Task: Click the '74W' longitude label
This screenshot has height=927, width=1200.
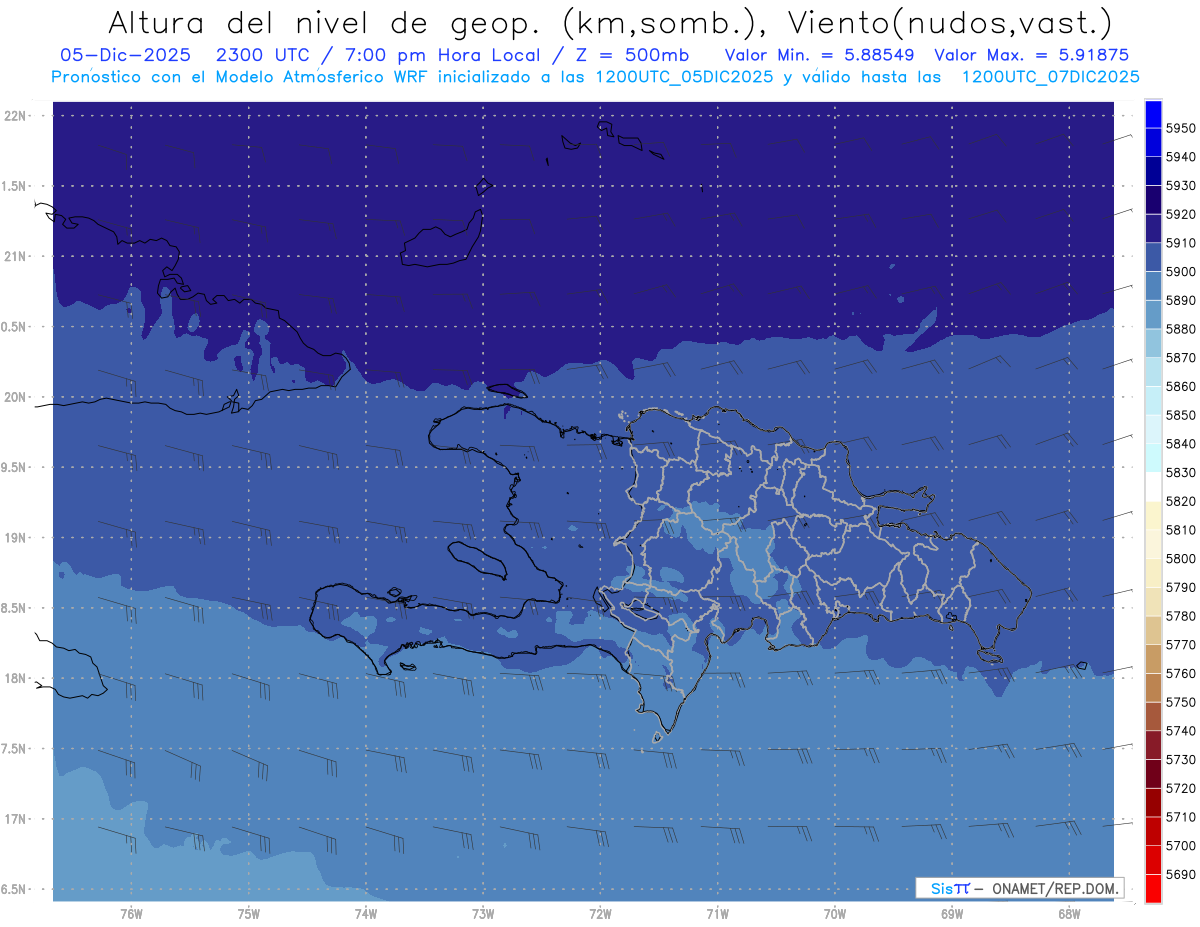Action: pyautogui.click(x=366, y=913)
